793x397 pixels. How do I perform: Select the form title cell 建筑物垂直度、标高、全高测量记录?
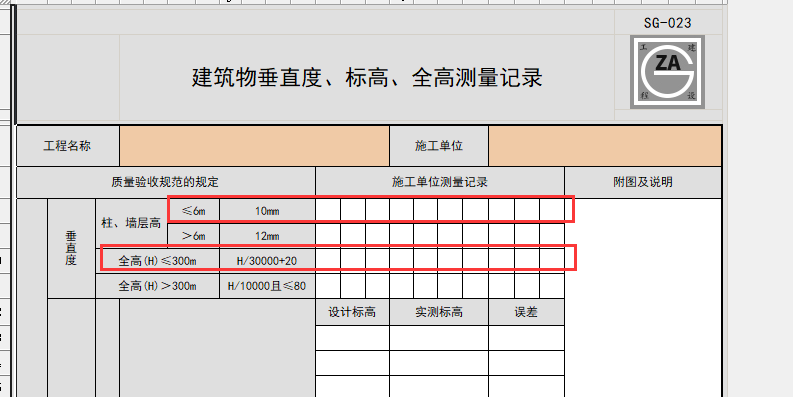367,78
